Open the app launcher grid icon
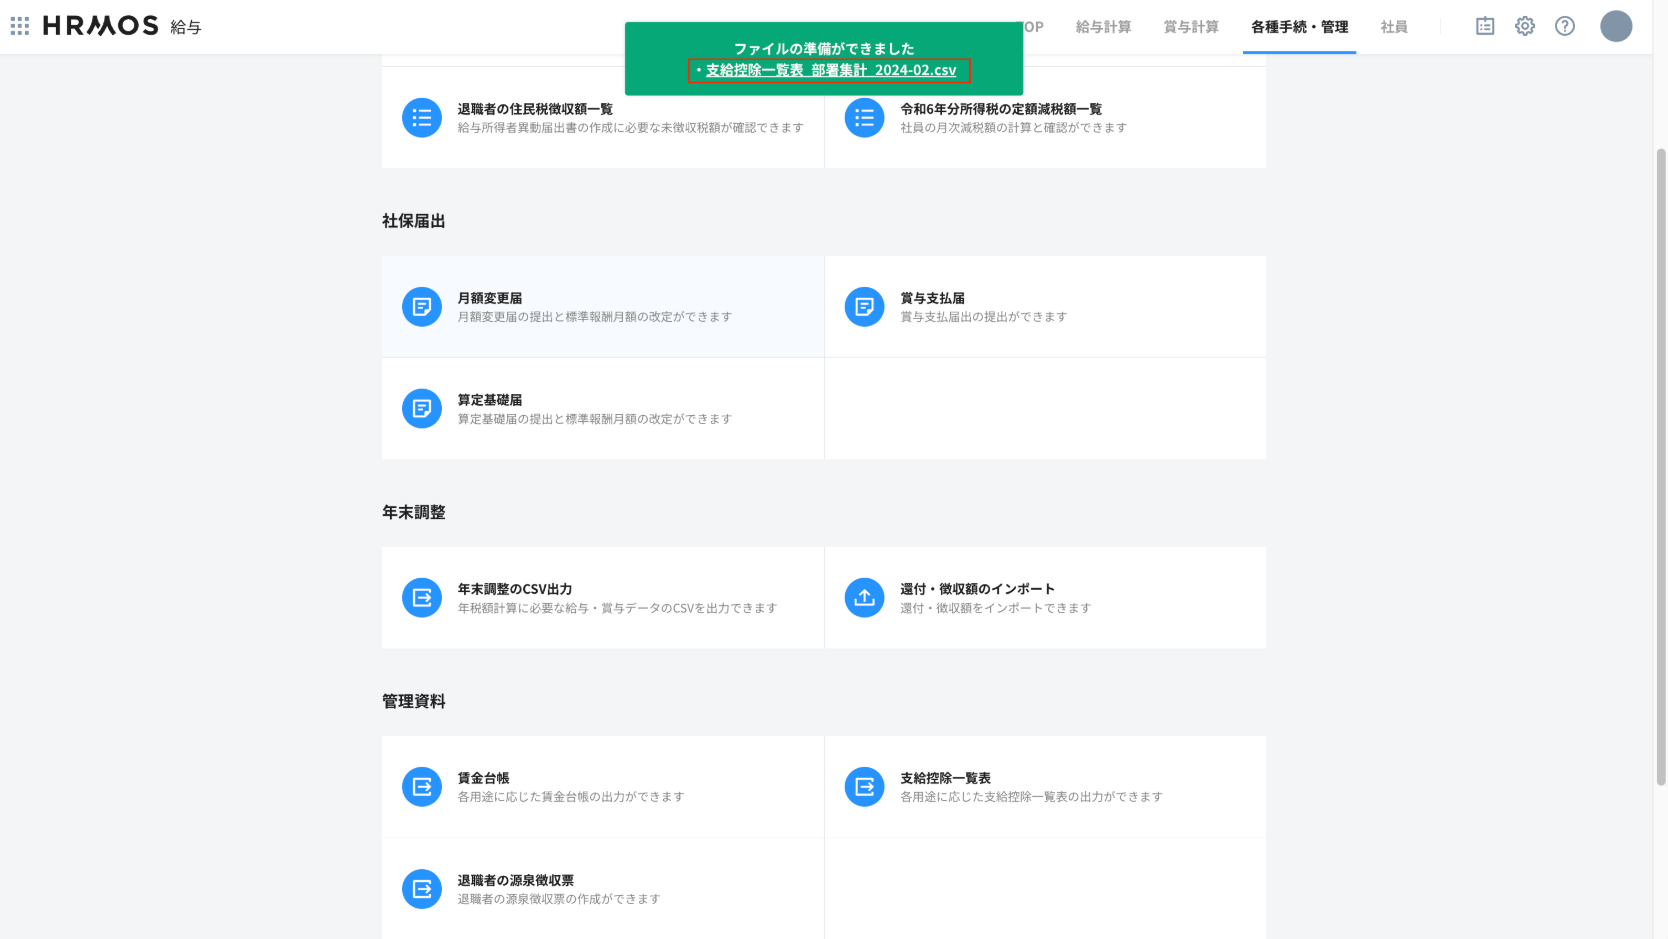1668x939 pixels. pos(20,26)
